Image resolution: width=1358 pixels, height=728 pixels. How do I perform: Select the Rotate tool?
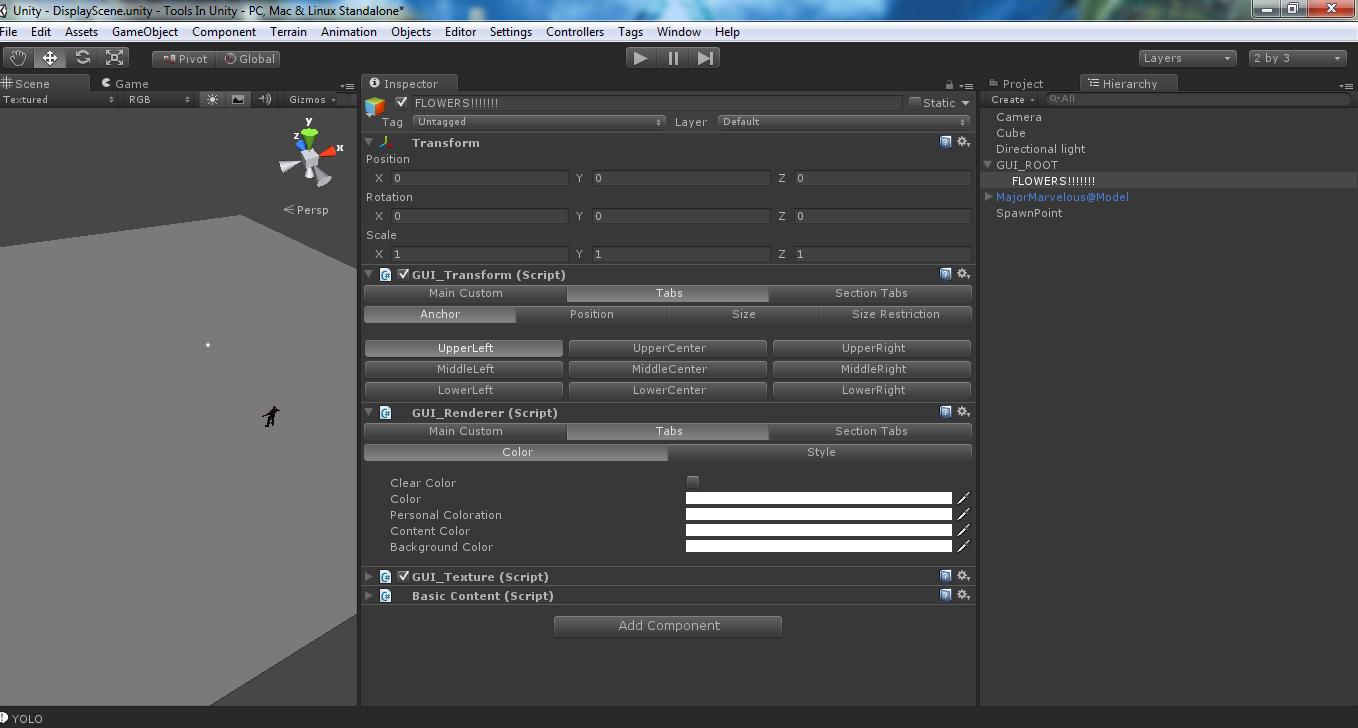83,58
